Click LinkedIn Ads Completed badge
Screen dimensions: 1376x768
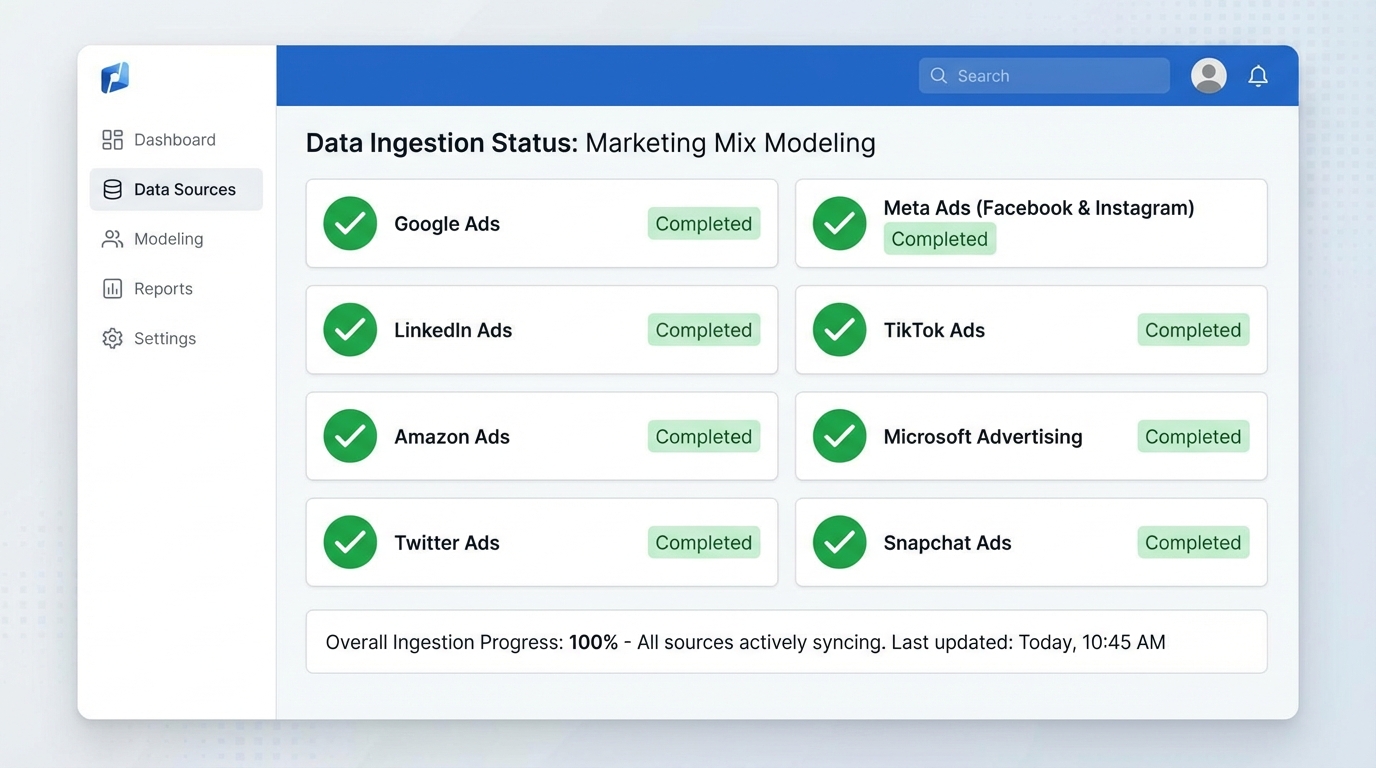[x=703, y=330]
